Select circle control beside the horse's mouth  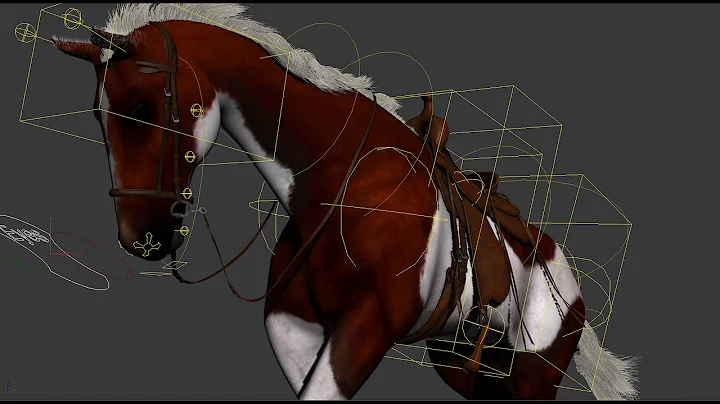[184, 230]
